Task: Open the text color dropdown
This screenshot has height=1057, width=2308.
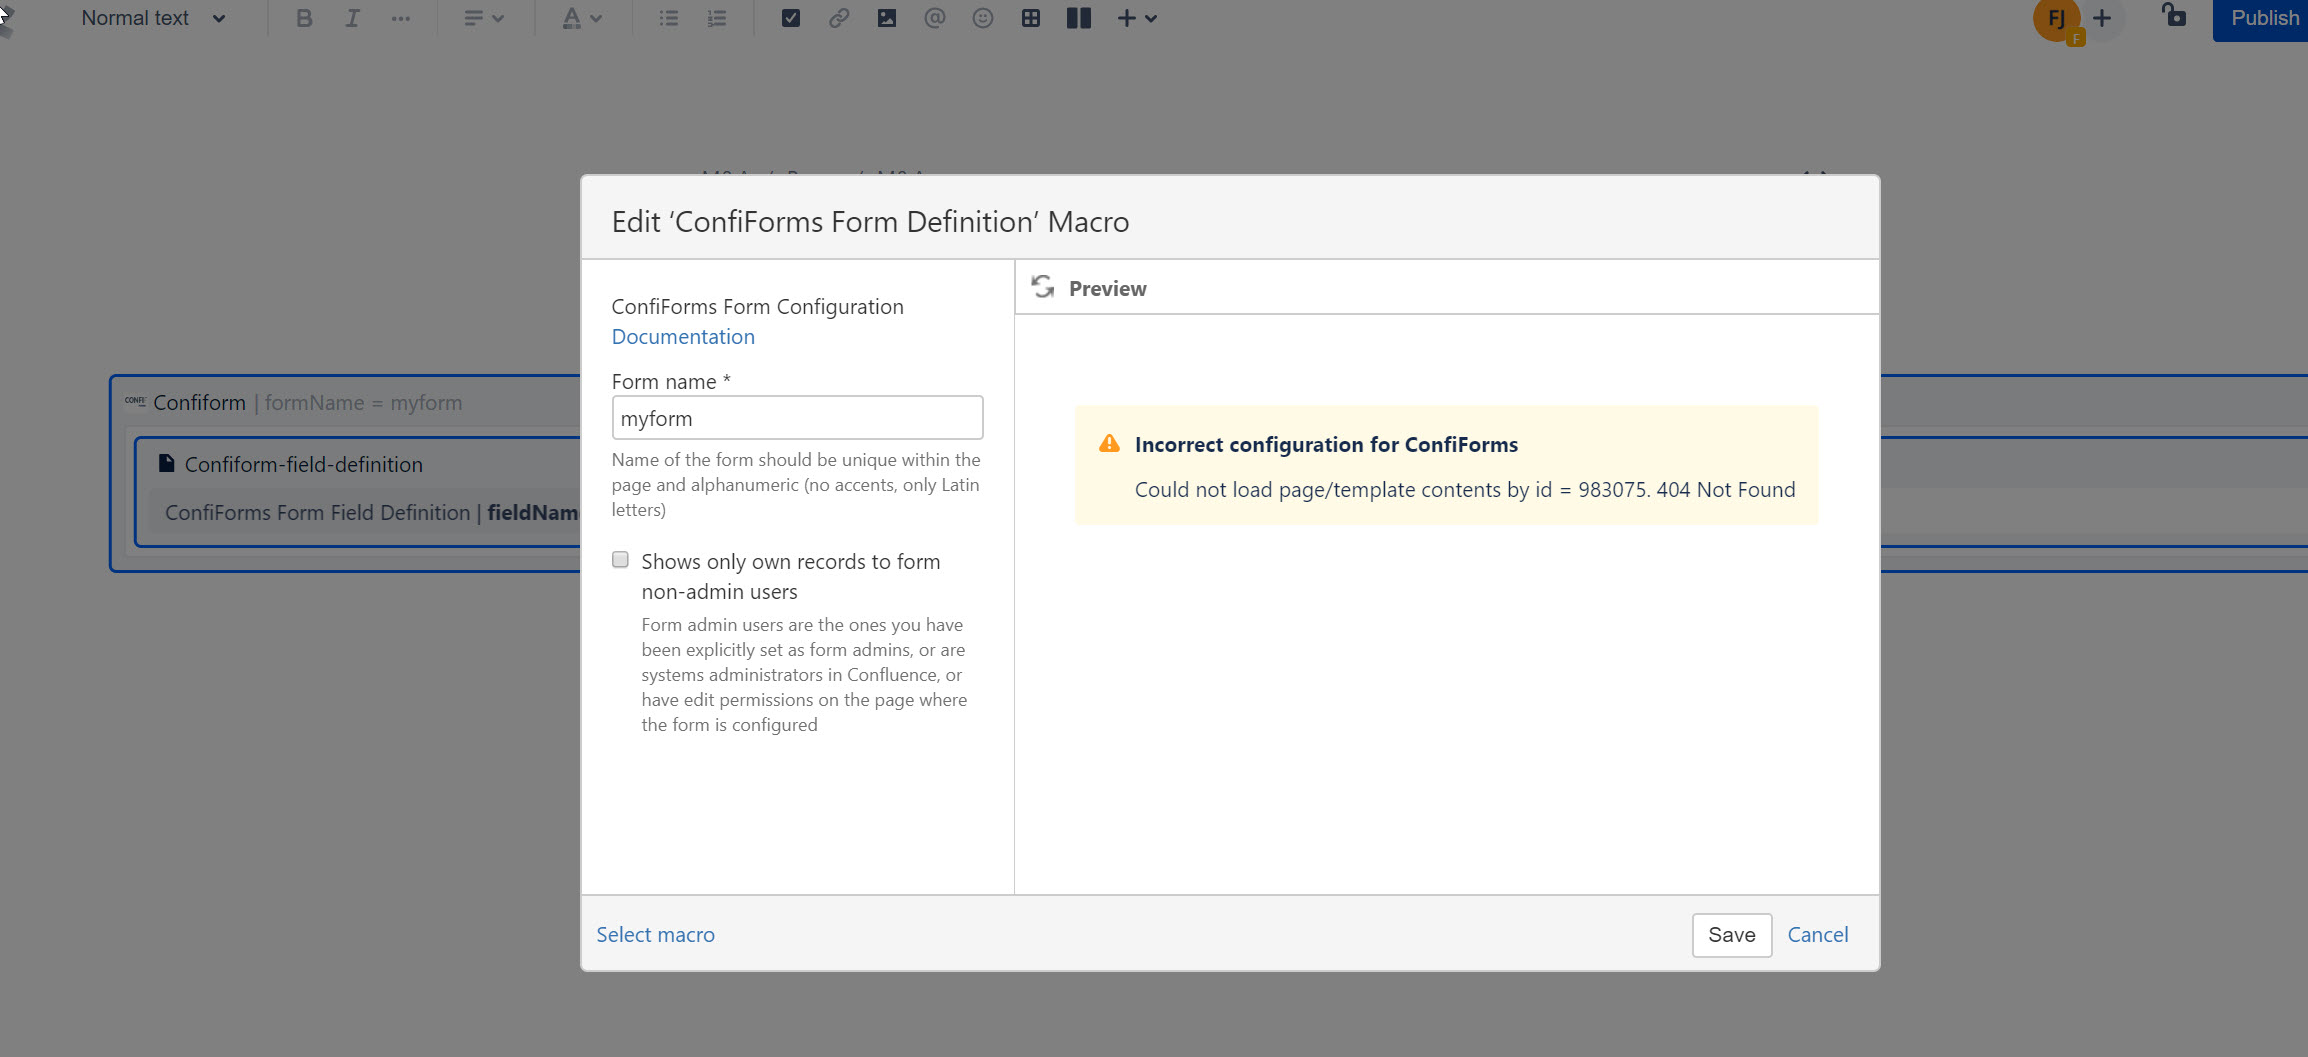Action: click(582, 18)
